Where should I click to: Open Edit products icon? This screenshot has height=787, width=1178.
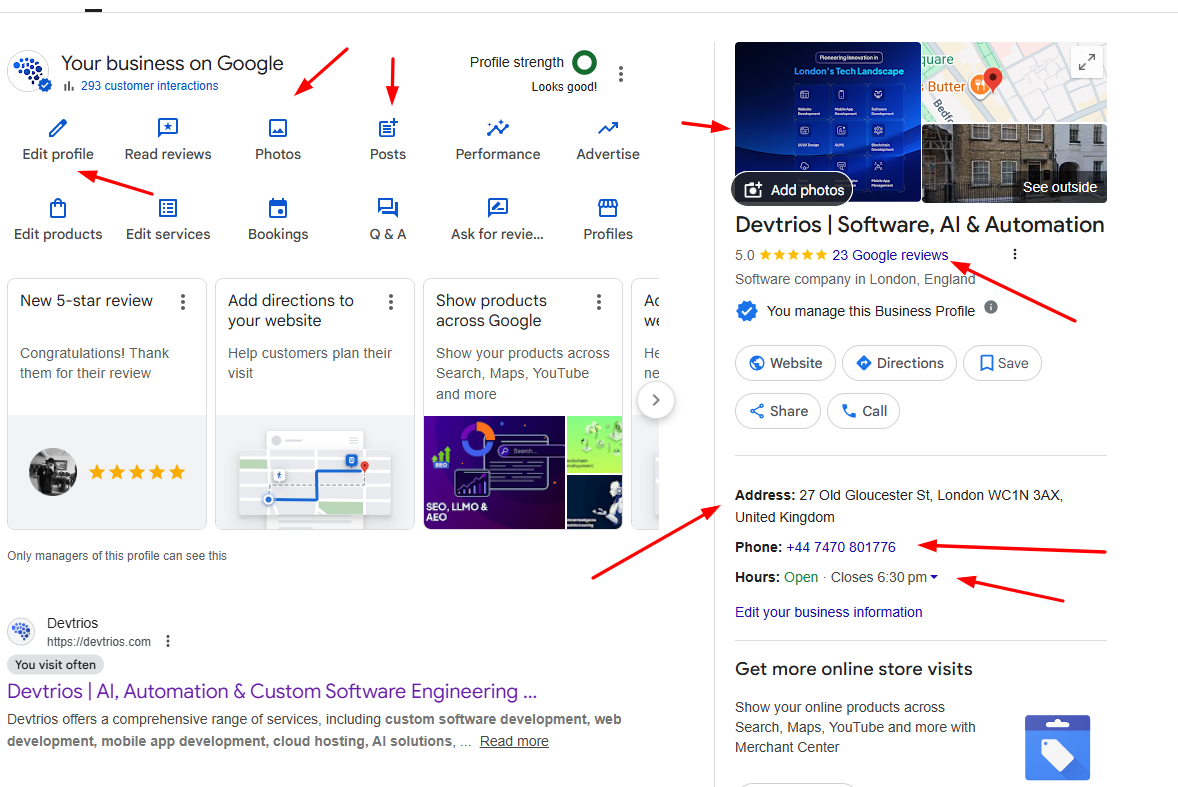57,208
